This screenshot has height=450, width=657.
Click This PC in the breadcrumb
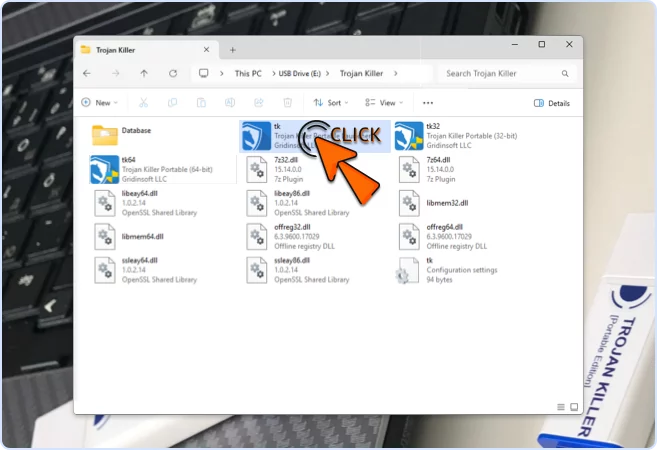248,74
